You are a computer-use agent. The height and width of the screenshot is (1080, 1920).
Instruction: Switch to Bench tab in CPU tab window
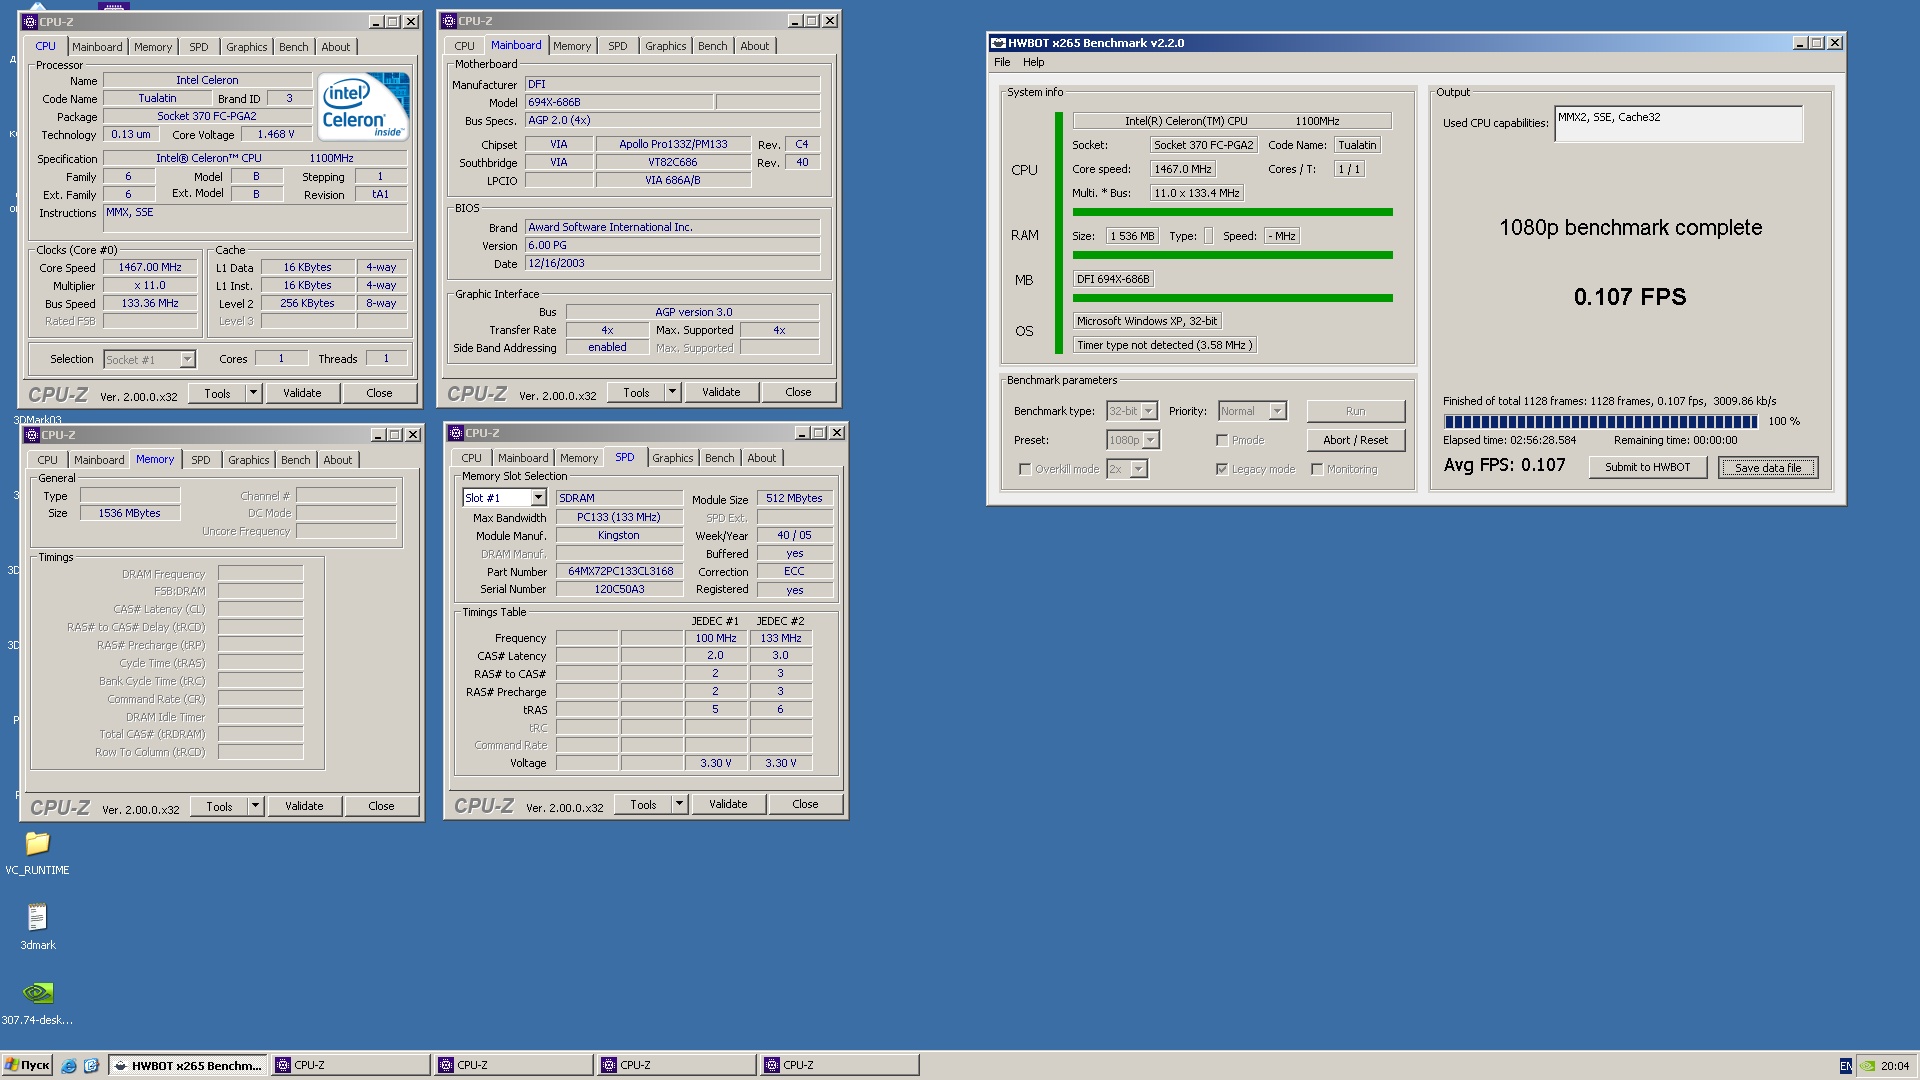coord(294,47)
